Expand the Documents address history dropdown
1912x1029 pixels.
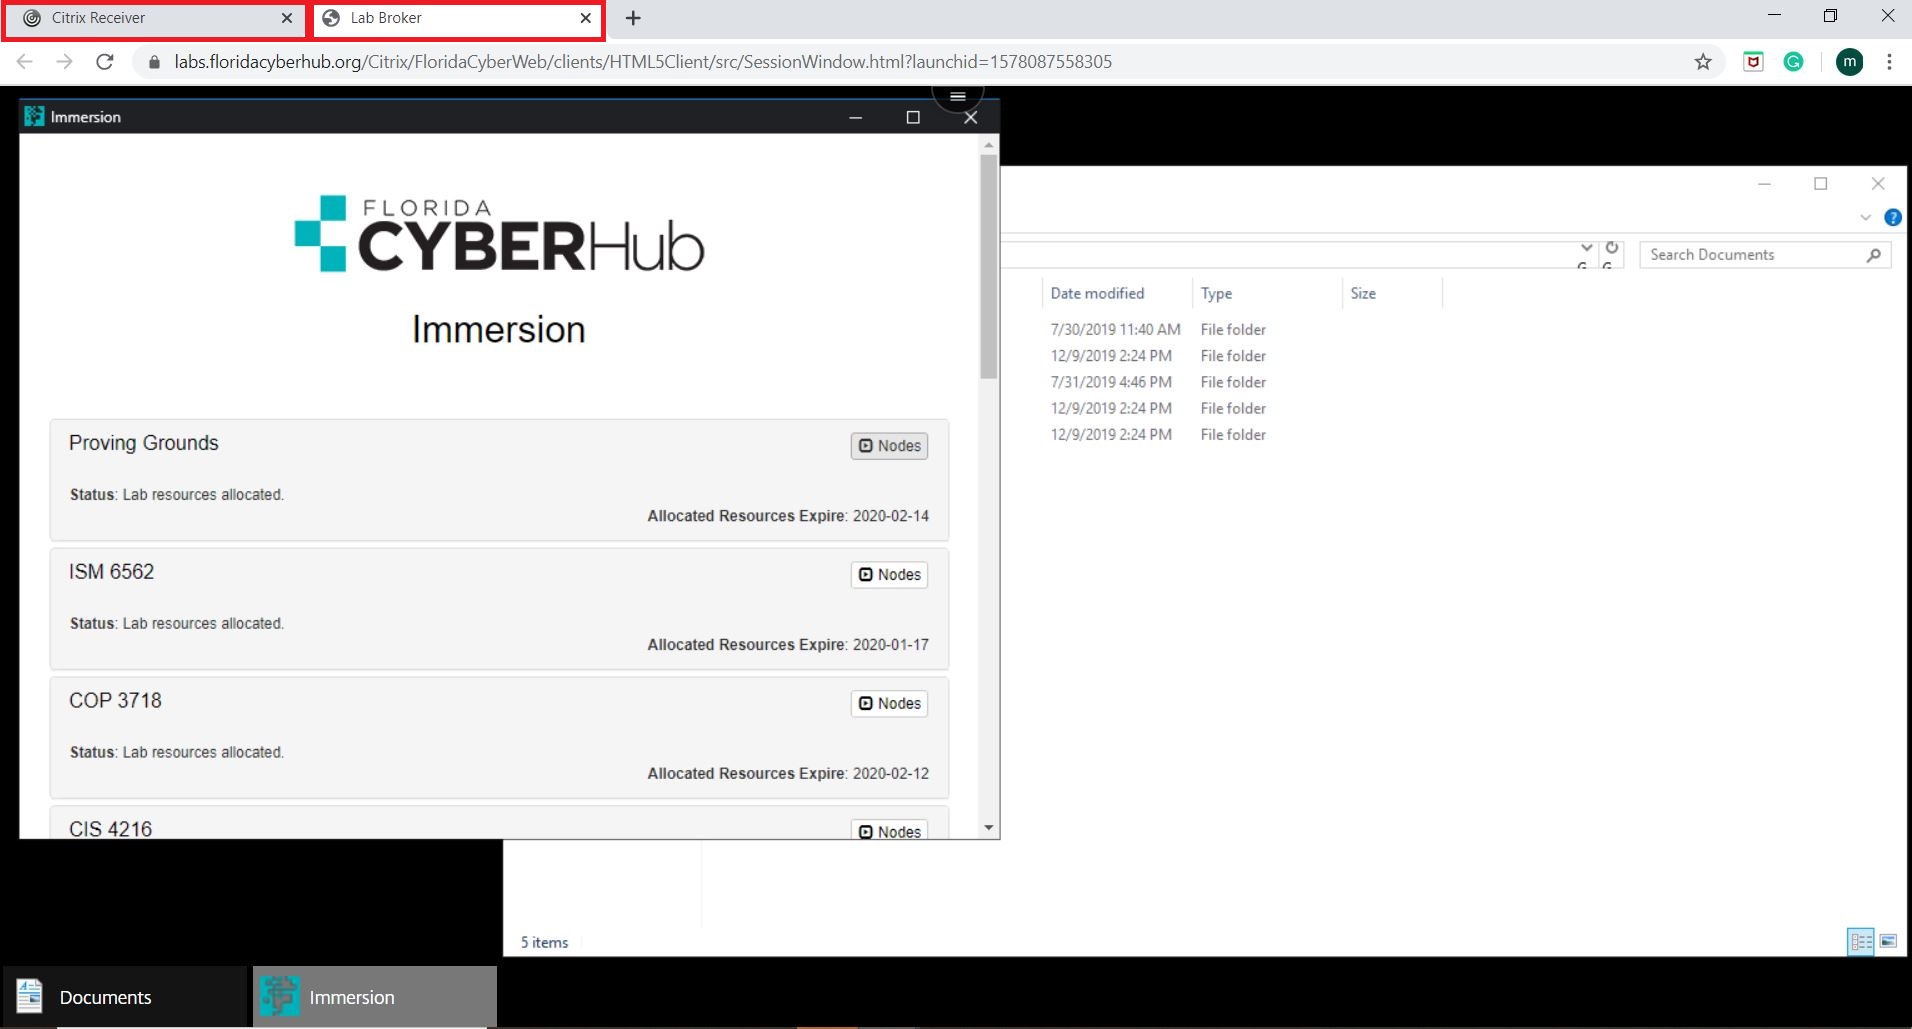pyautogui.click(x=1586, y=248)
